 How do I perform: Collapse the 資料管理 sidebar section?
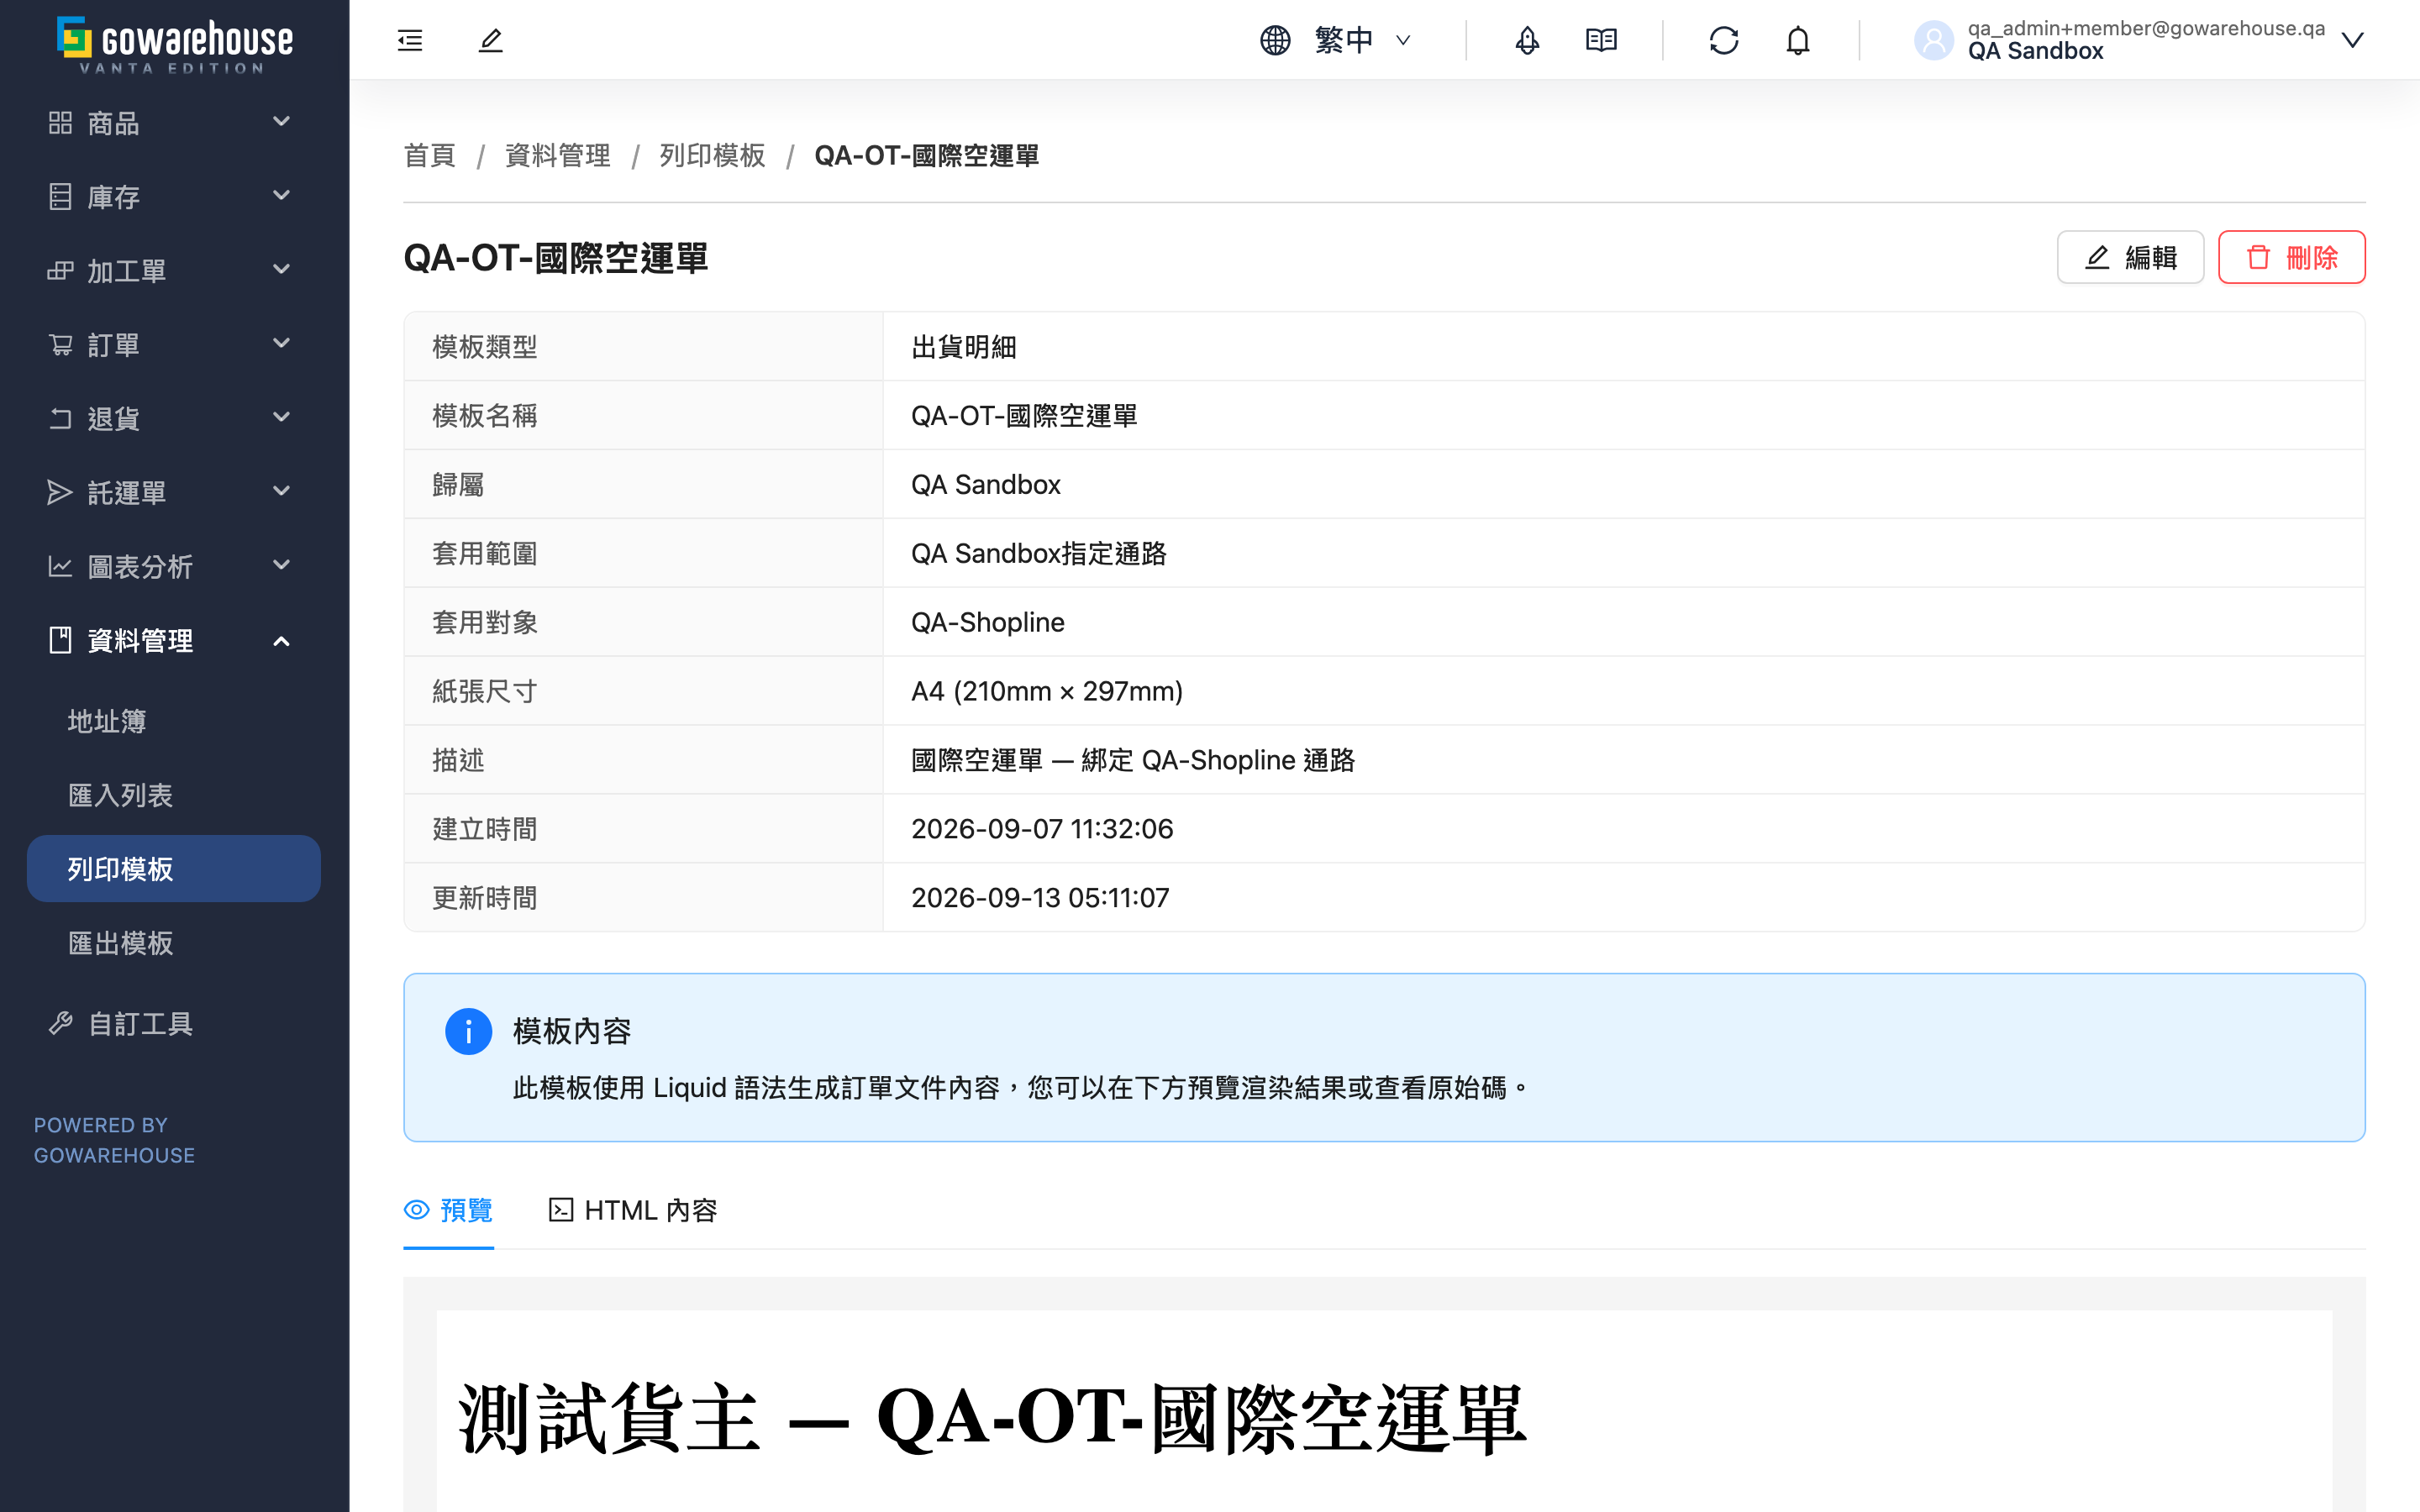[x=174, y=641]
